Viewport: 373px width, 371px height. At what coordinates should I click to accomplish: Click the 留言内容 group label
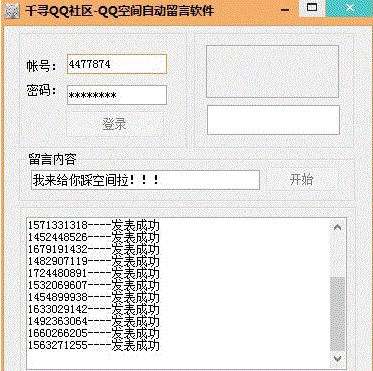coord(53,159)
